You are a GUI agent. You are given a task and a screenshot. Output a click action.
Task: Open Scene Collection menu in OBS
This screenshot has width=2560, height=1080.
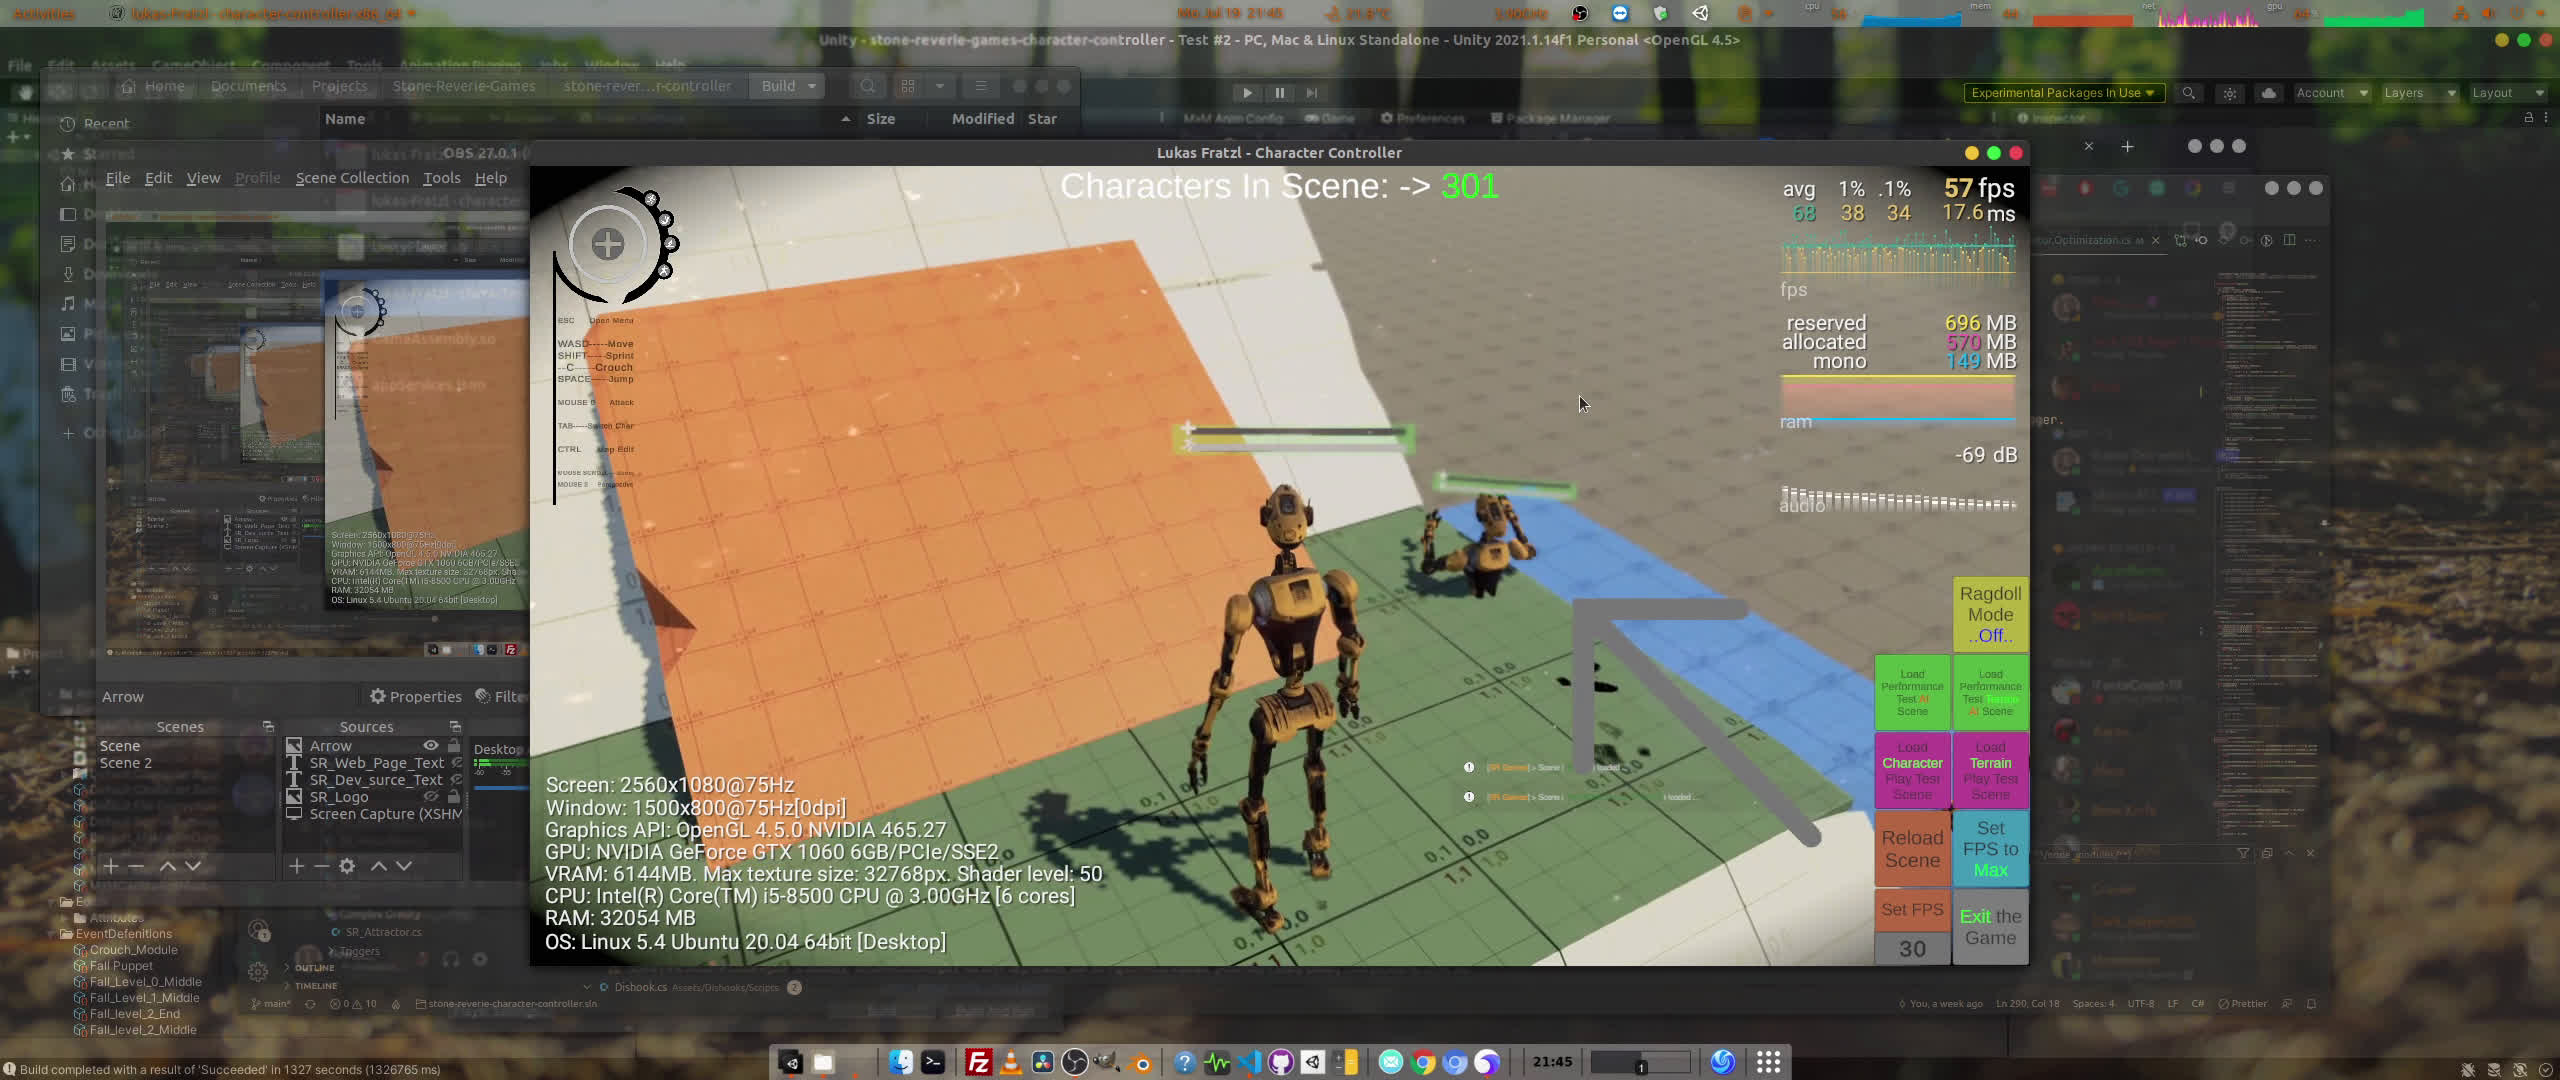click(352, 178)
